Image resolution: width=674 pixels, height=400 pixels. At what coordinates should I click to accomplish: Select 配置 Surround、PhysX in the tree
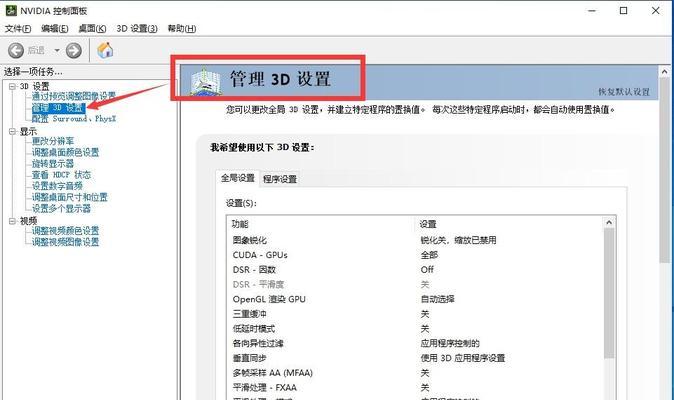[74, 119]
